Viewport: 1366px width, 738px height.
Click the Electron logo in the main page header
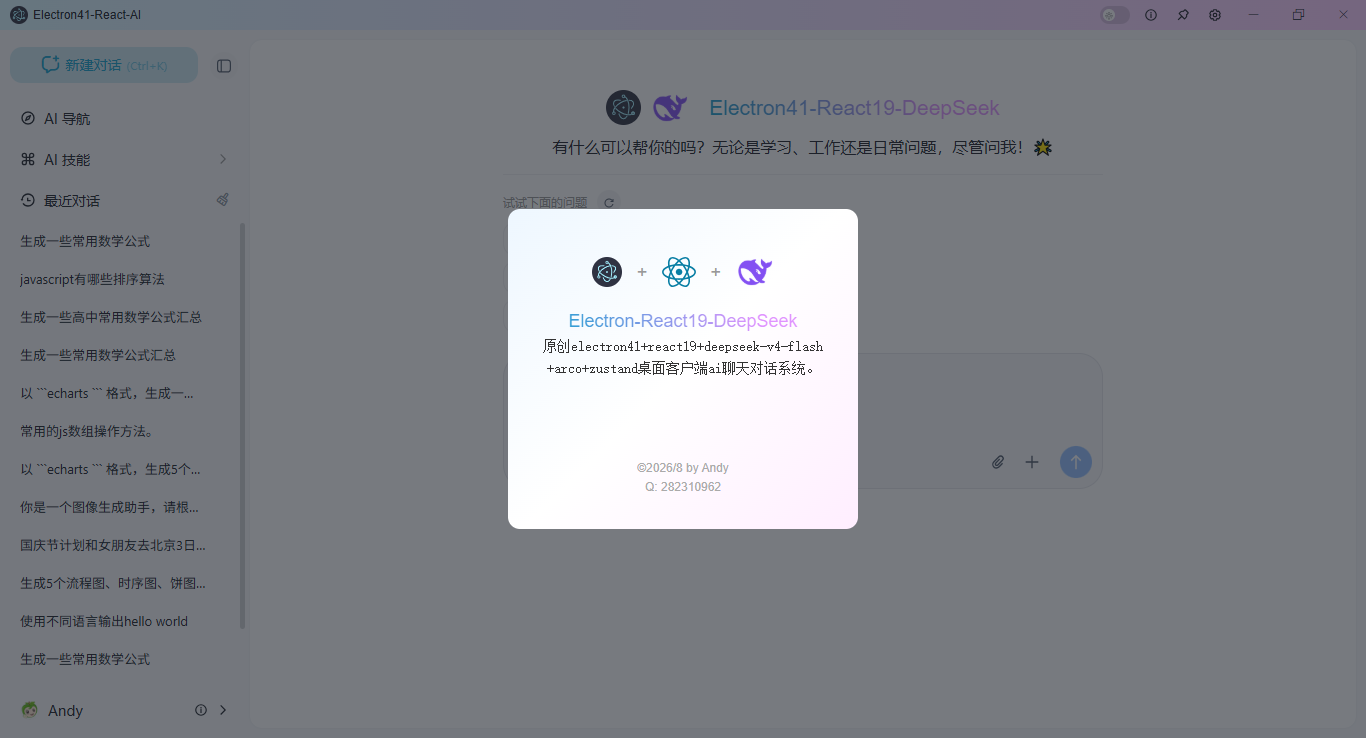click(x=623, y=108)
